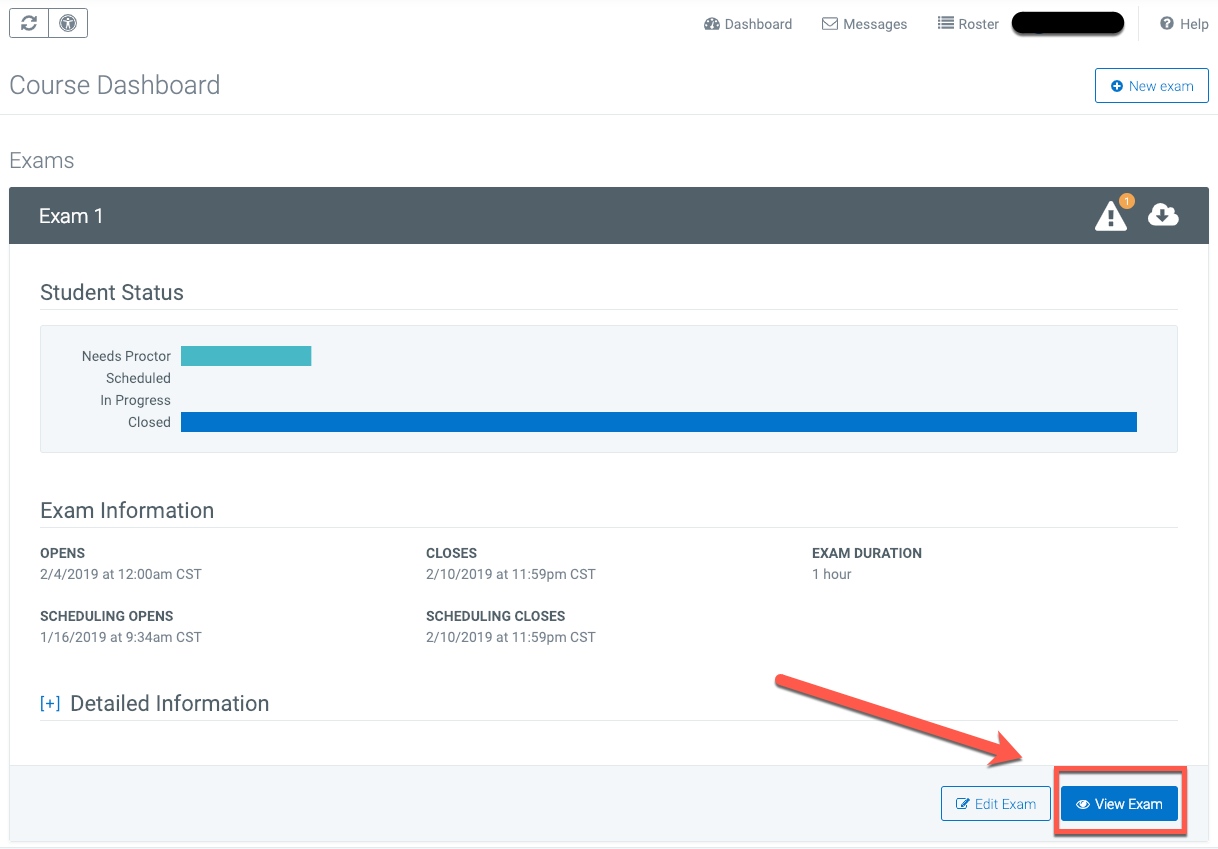Click the Exams section heading
This screenshot has height=849, width=1218.
pyautogui.click(x=42, y=161)
